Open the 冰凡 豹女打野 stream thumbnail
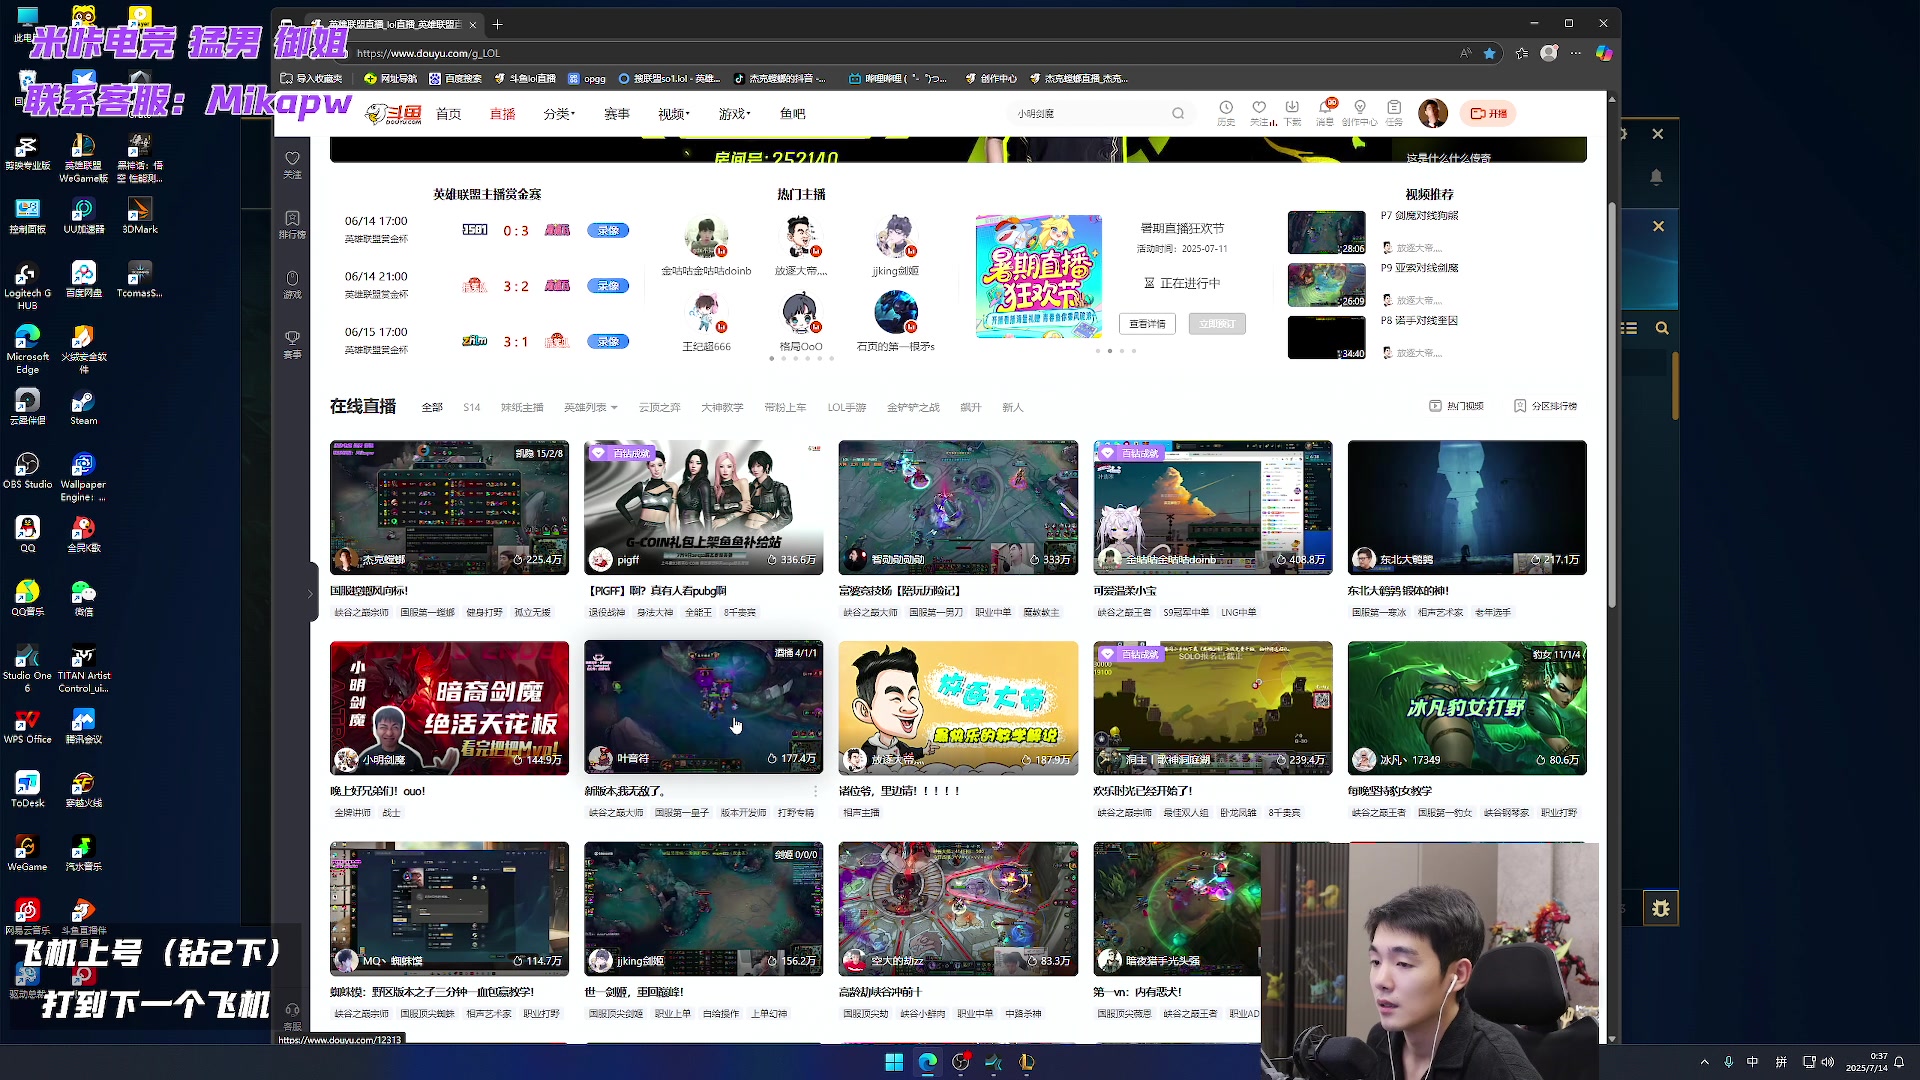This screenshot has height=1080, width=1920. pos(1467,708)
